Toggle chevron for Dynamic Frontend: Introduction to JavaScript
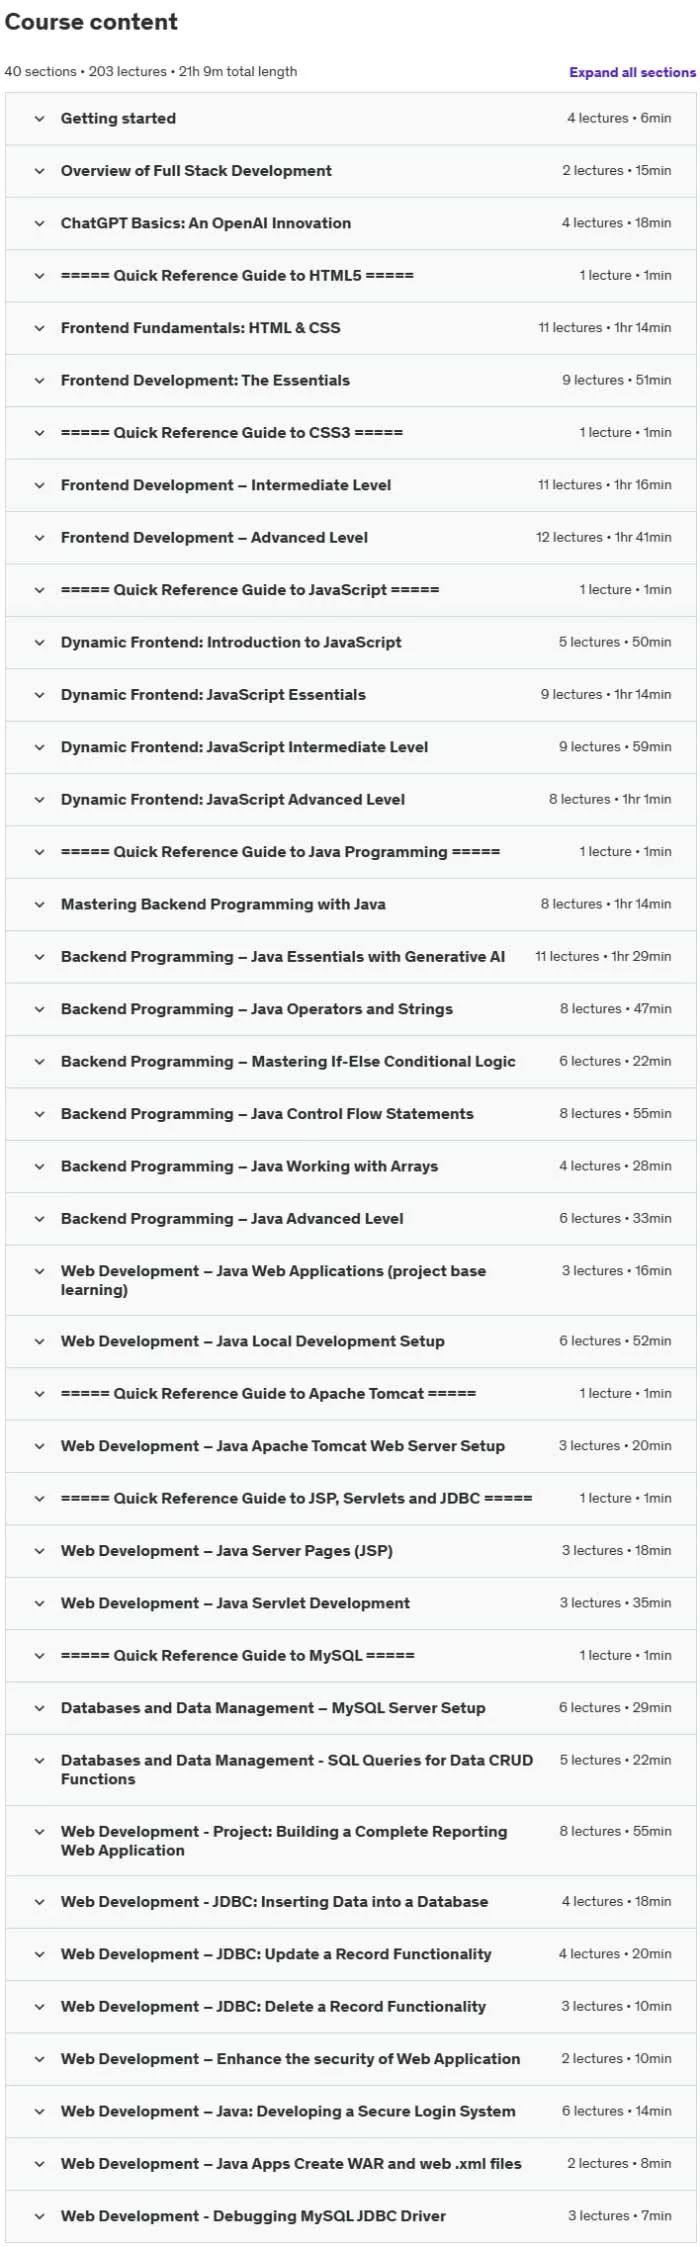700x2247 pixels. tap(39, 642)
